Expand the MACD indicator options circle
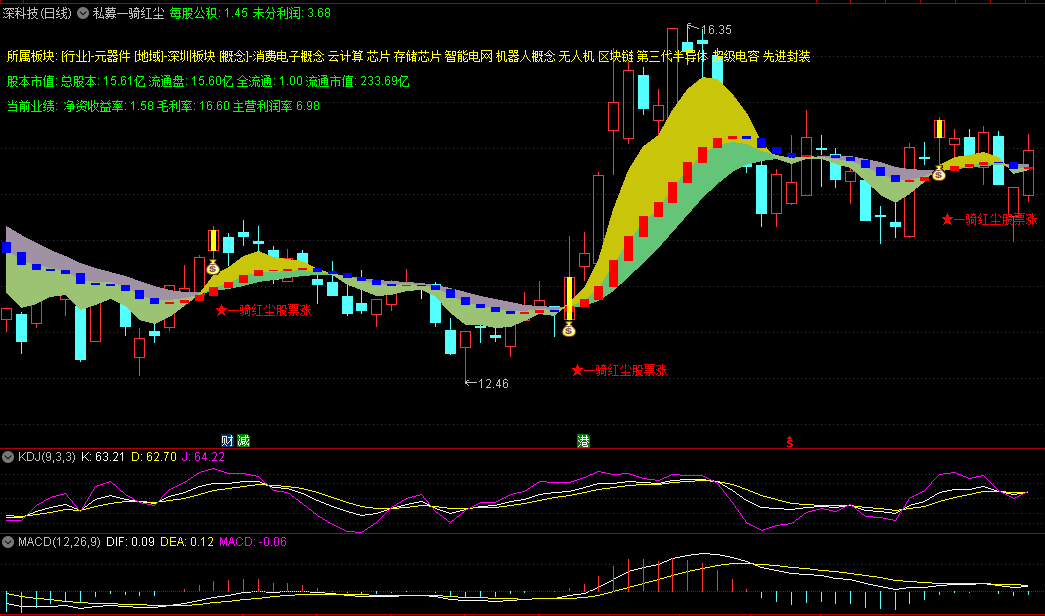 (8, 541)
